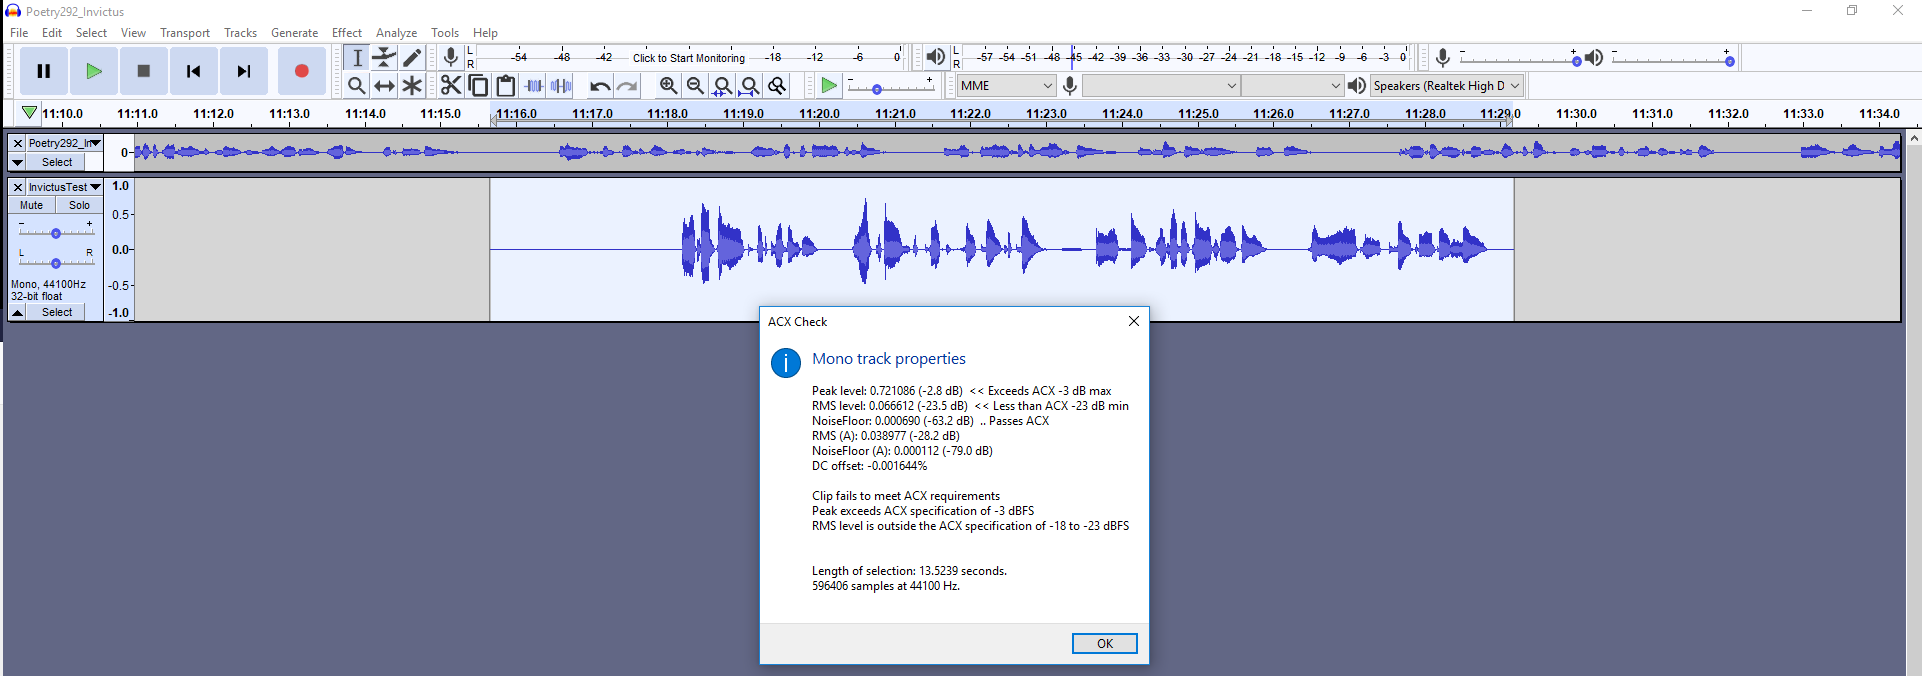Paste audio with the clipboard icon

506,86
